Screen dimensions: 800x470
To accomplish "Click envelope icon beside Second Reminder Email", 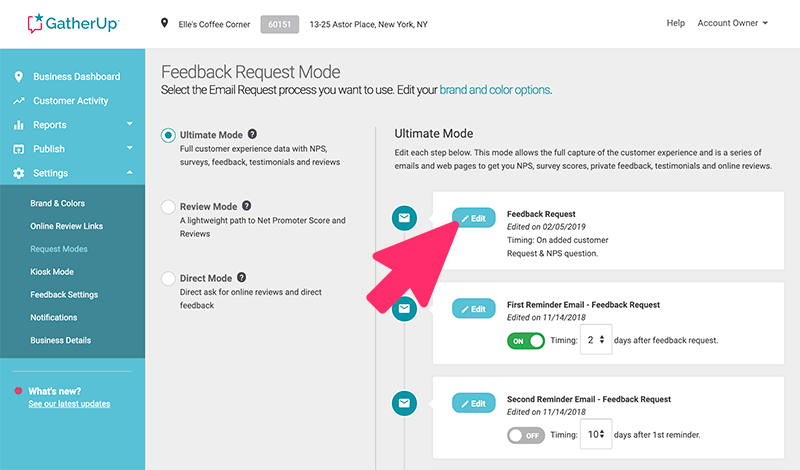I will coord(404,403).
